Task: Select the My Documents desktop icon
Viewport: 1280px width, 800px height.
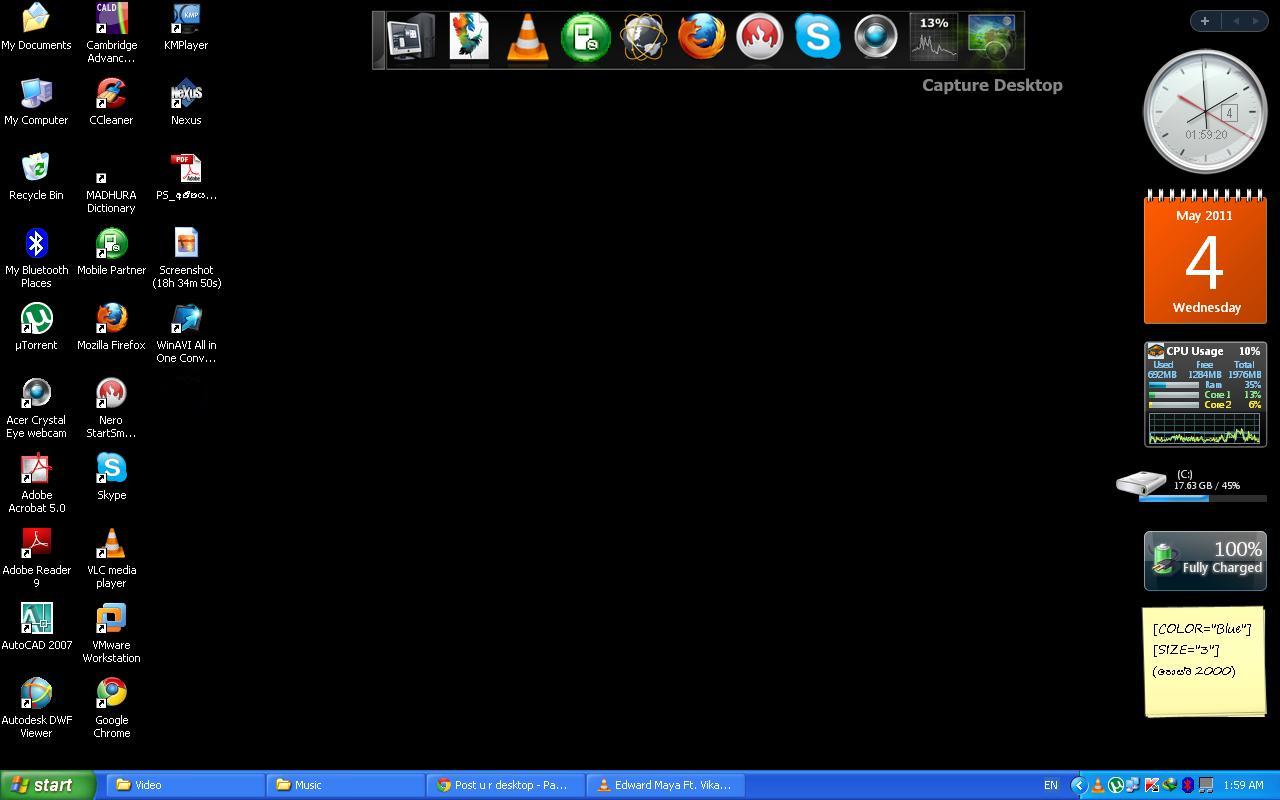Action: tap(36, 27)
